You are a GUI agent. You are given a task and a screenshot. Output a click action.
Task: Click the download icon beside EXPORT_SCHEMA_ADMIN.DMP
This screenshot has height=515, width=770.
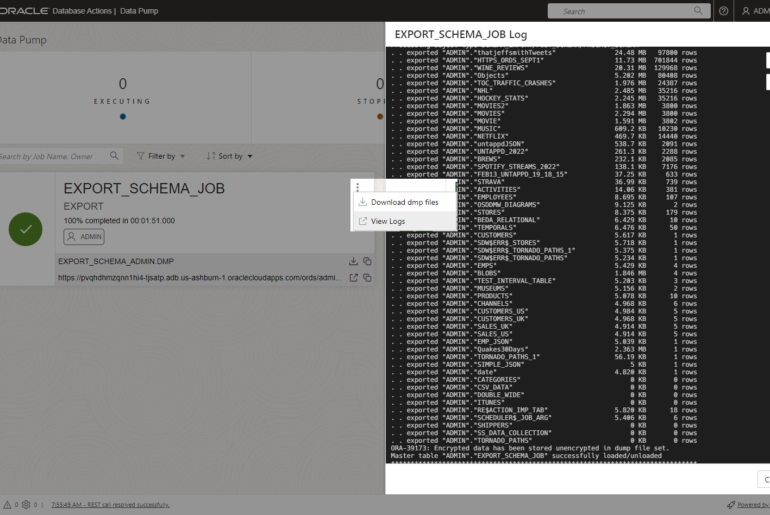[x=354, y=261]
